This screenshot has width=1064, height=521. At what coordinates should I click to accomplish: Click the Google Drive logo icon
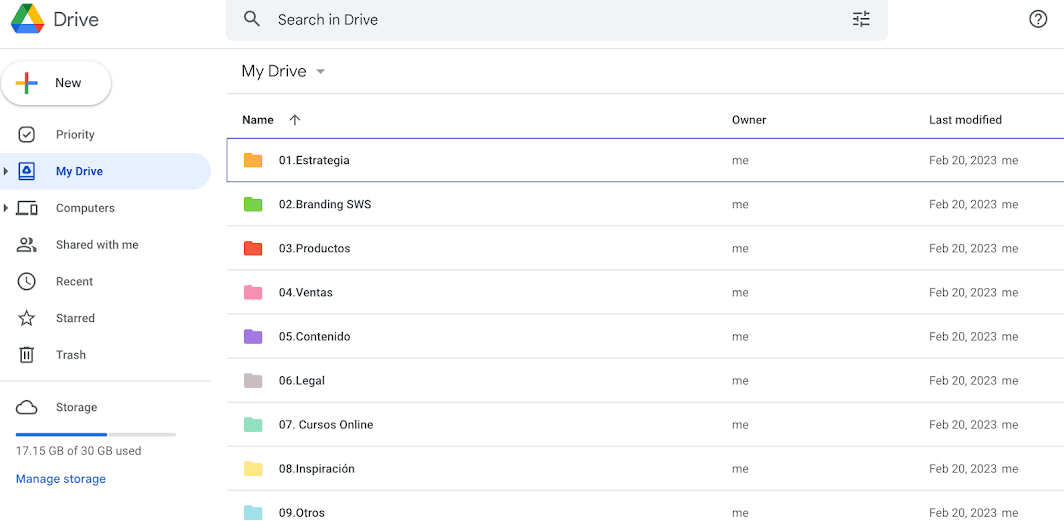(x=27, y=18)
